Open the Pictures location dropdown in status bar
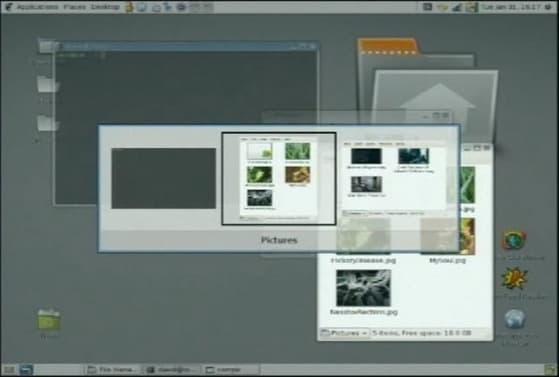Image resolution: width=559 pixels, height=377 pixels. [x=344, y=333]
